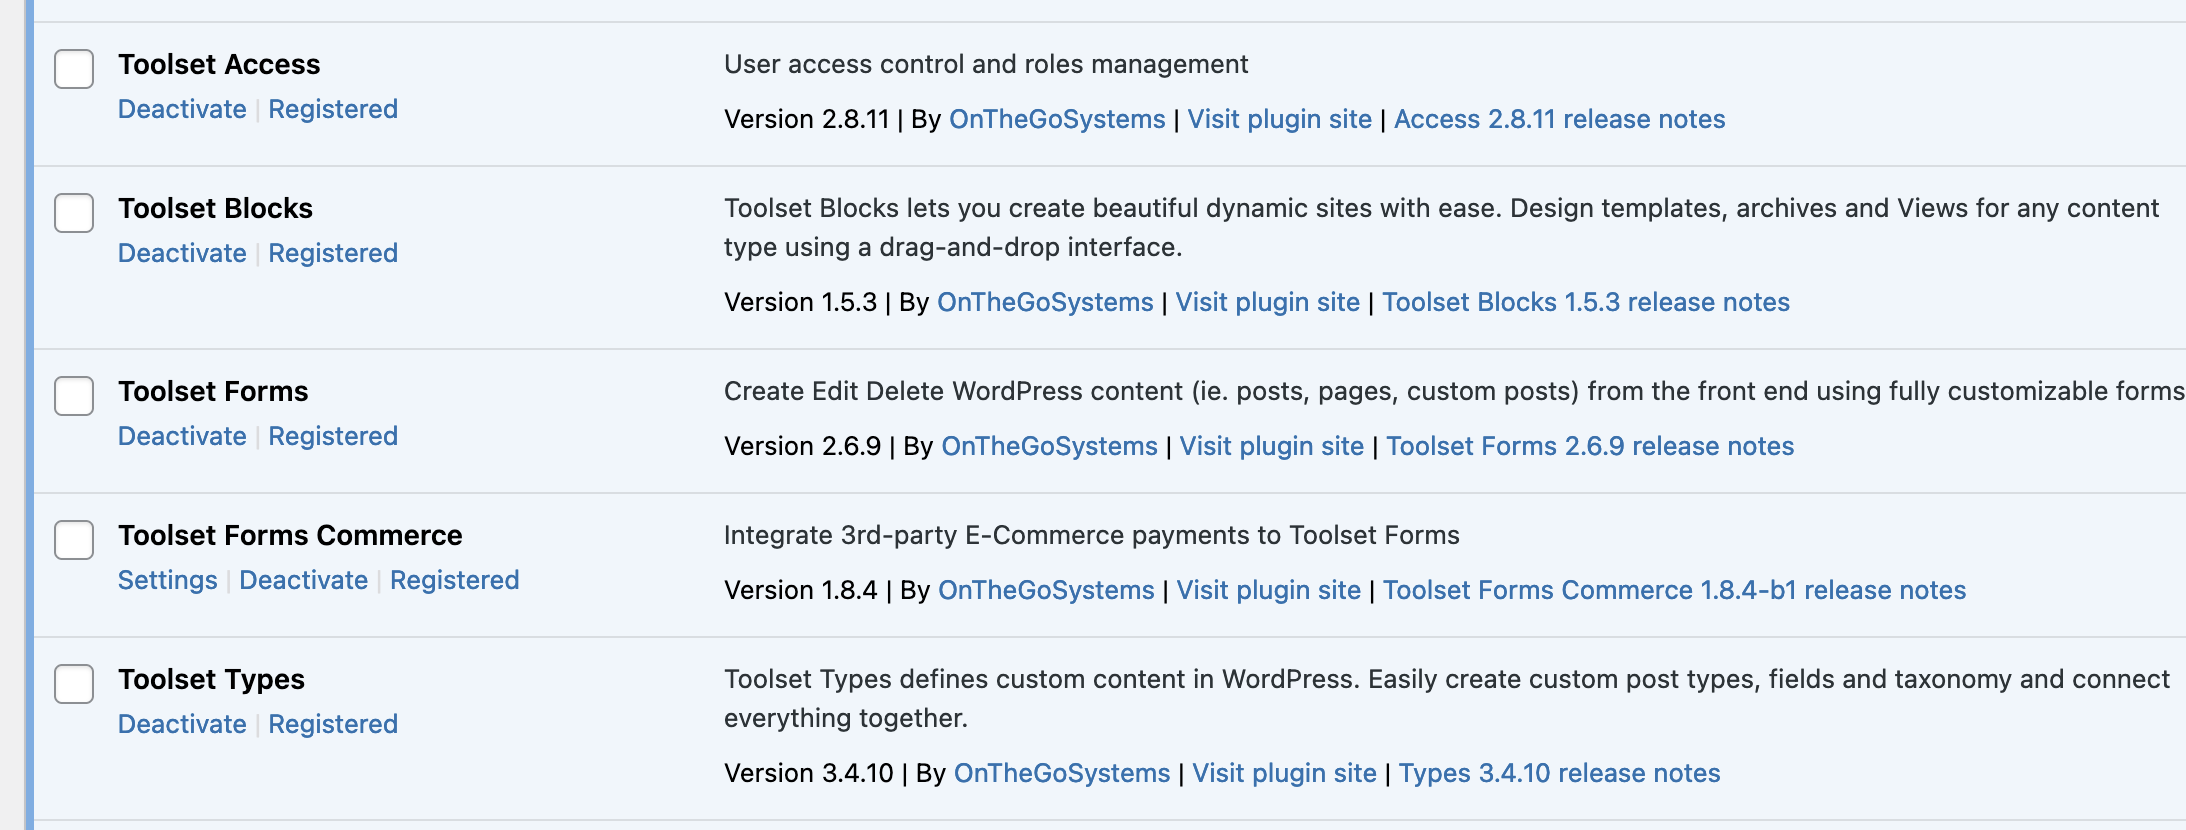Select the Toolset Forms plugin checkbox
Image resolution: width=2186 pixels, height=830 pixels.
74,396
